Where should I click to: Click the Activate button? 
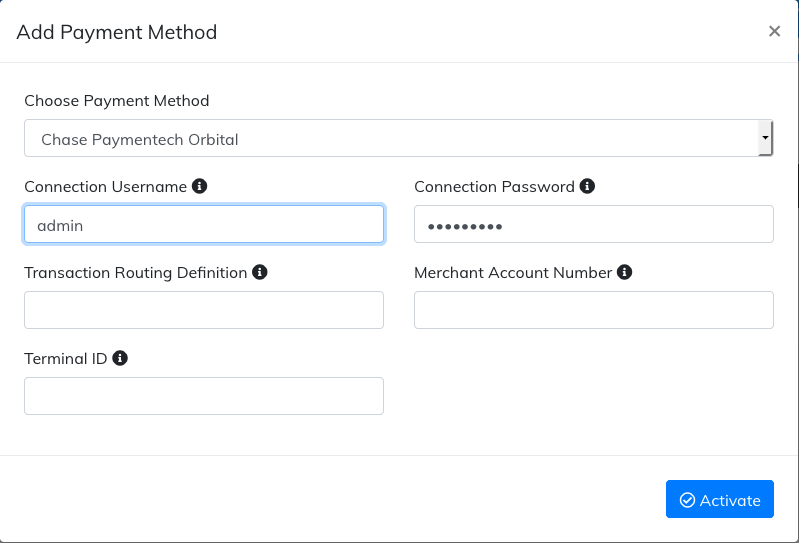point(720,499)
